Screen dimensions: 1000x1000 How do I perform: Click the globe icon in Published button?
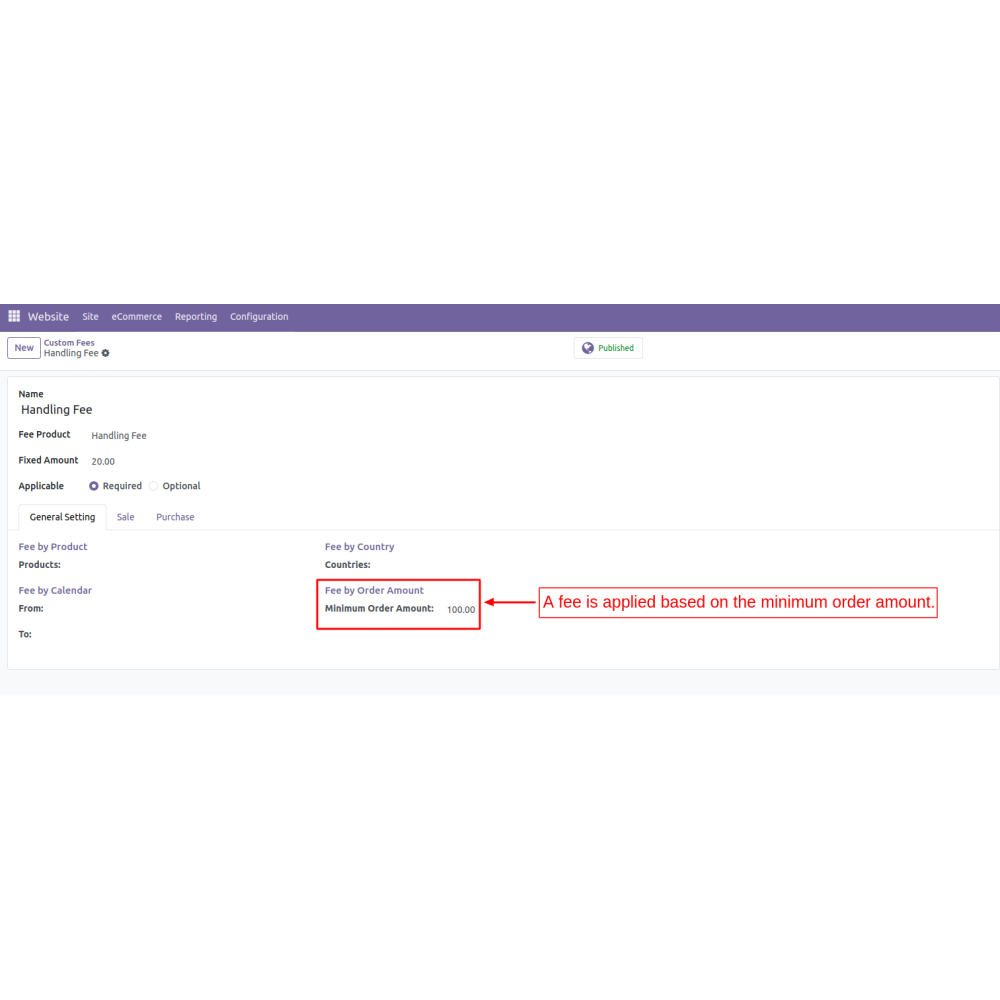point(588,348)
